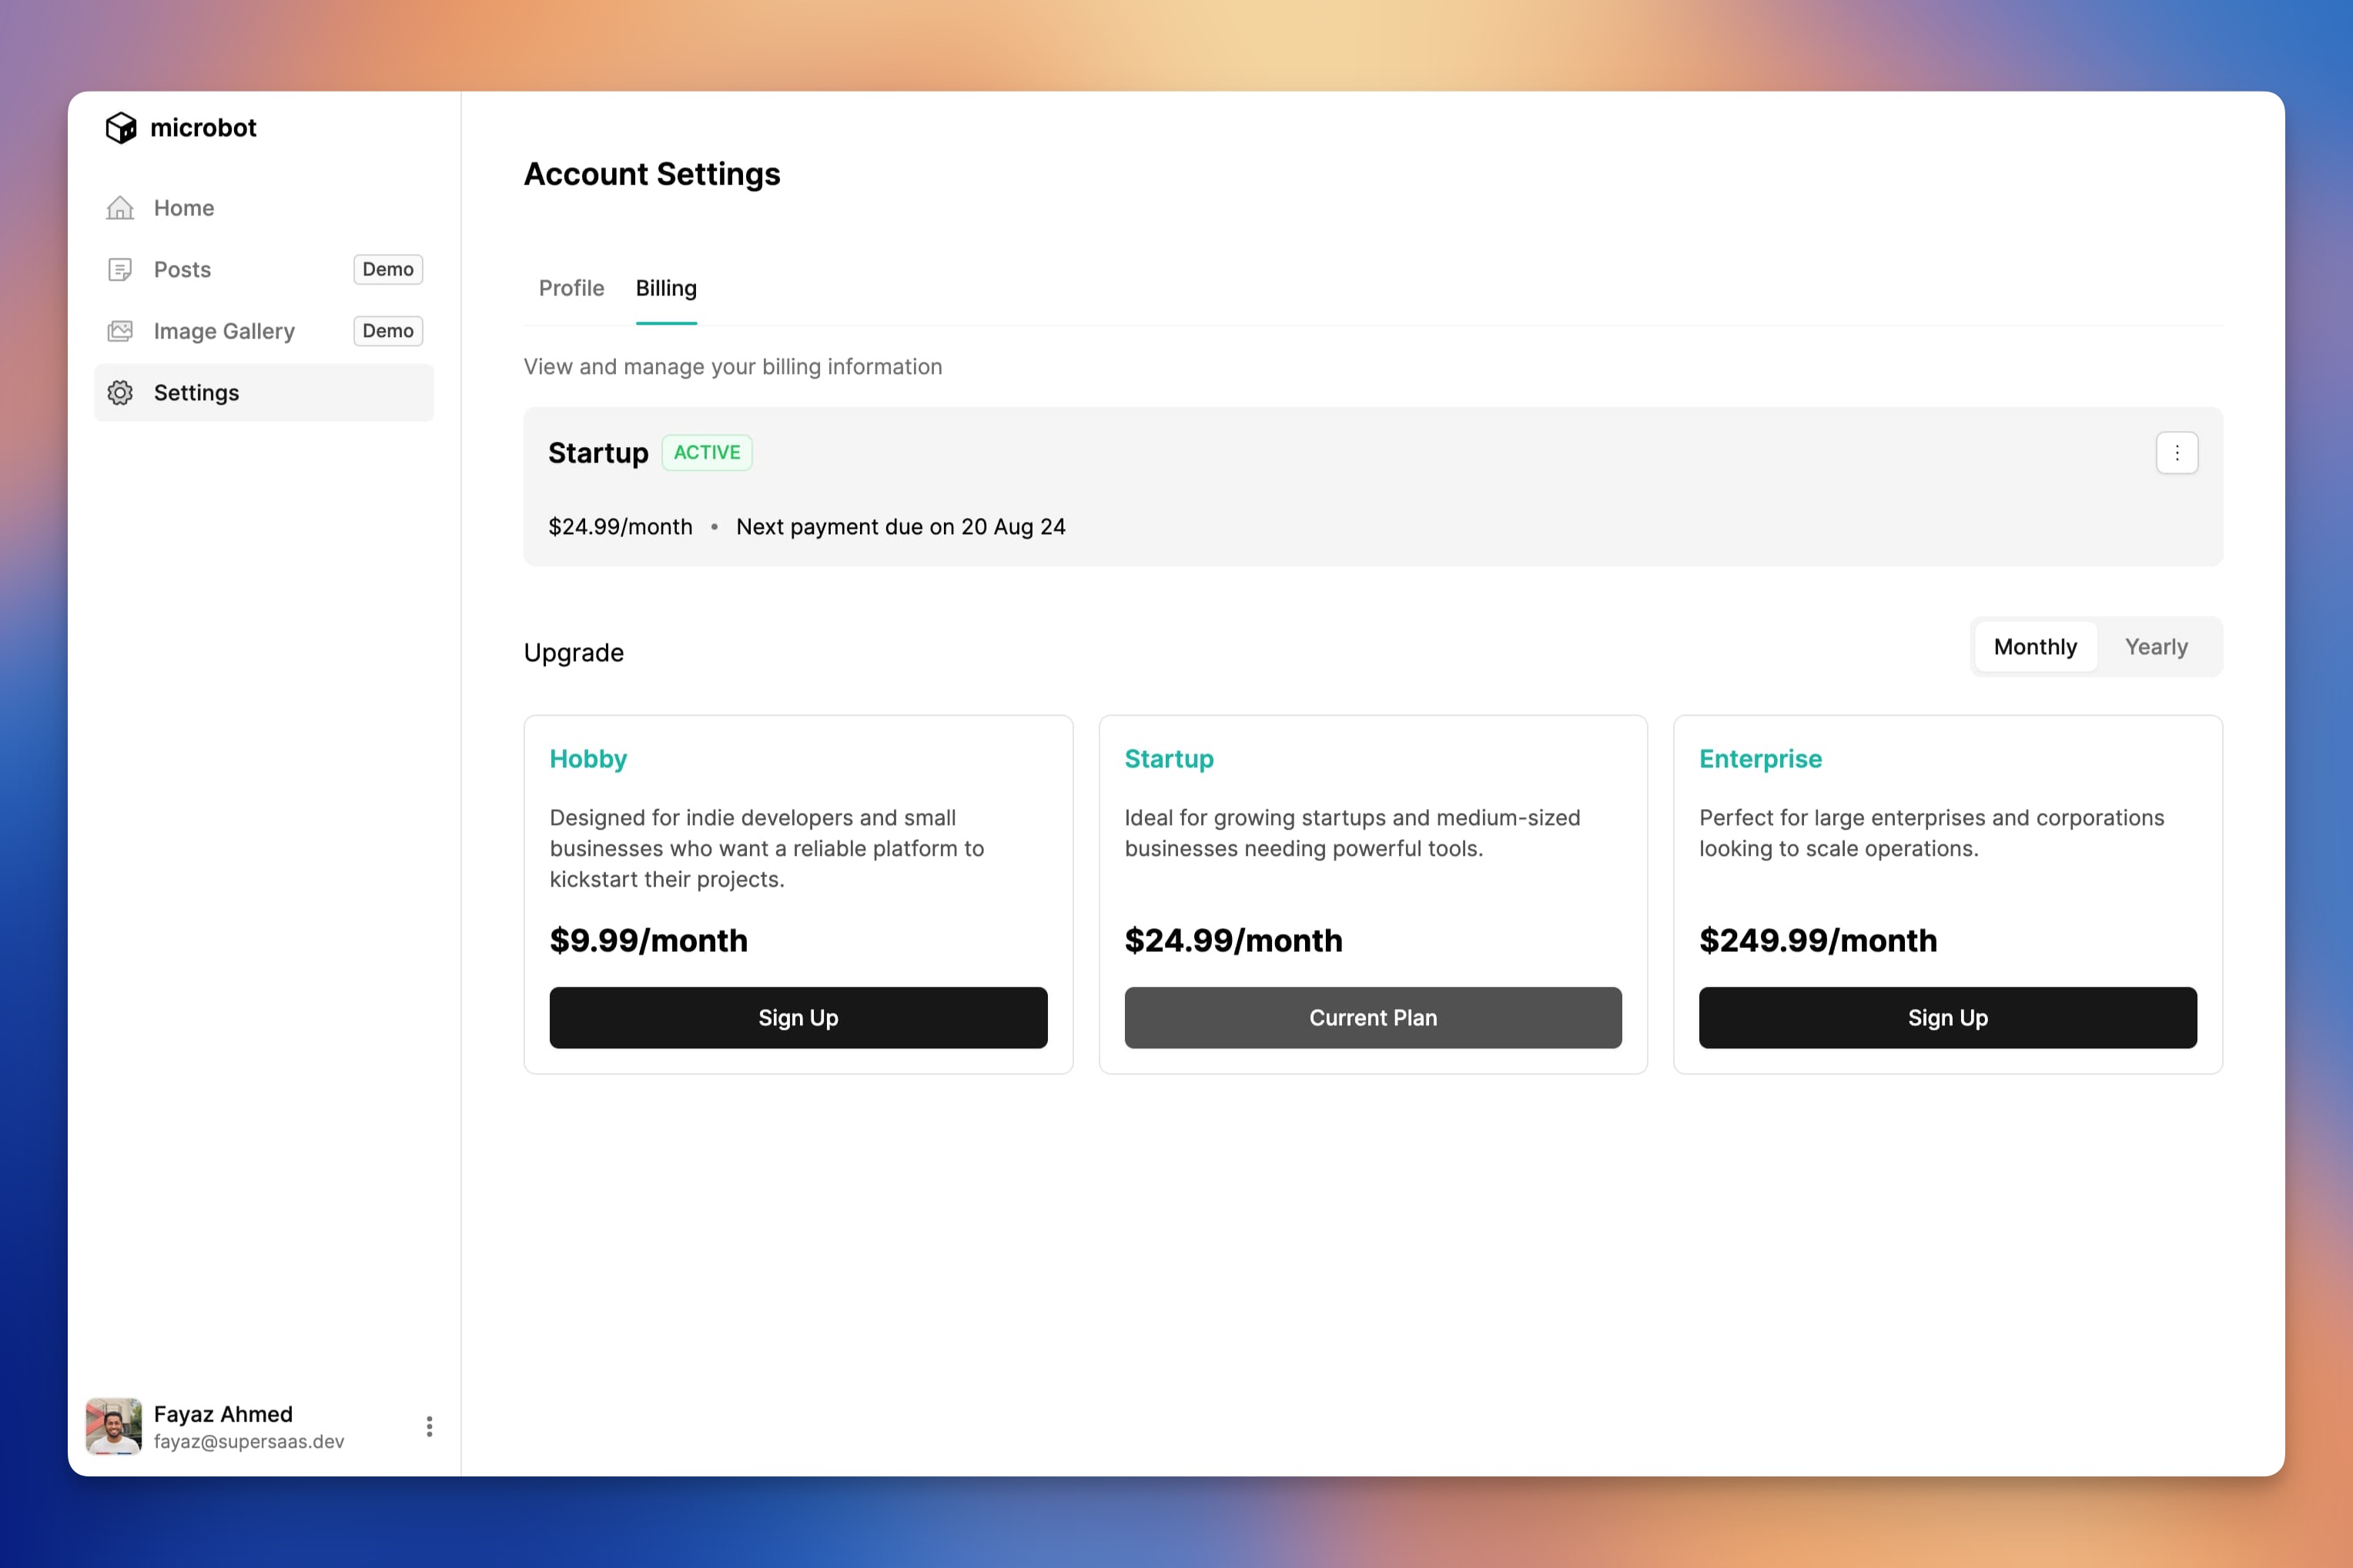Click the Settings gear icon

coord(120,393)
